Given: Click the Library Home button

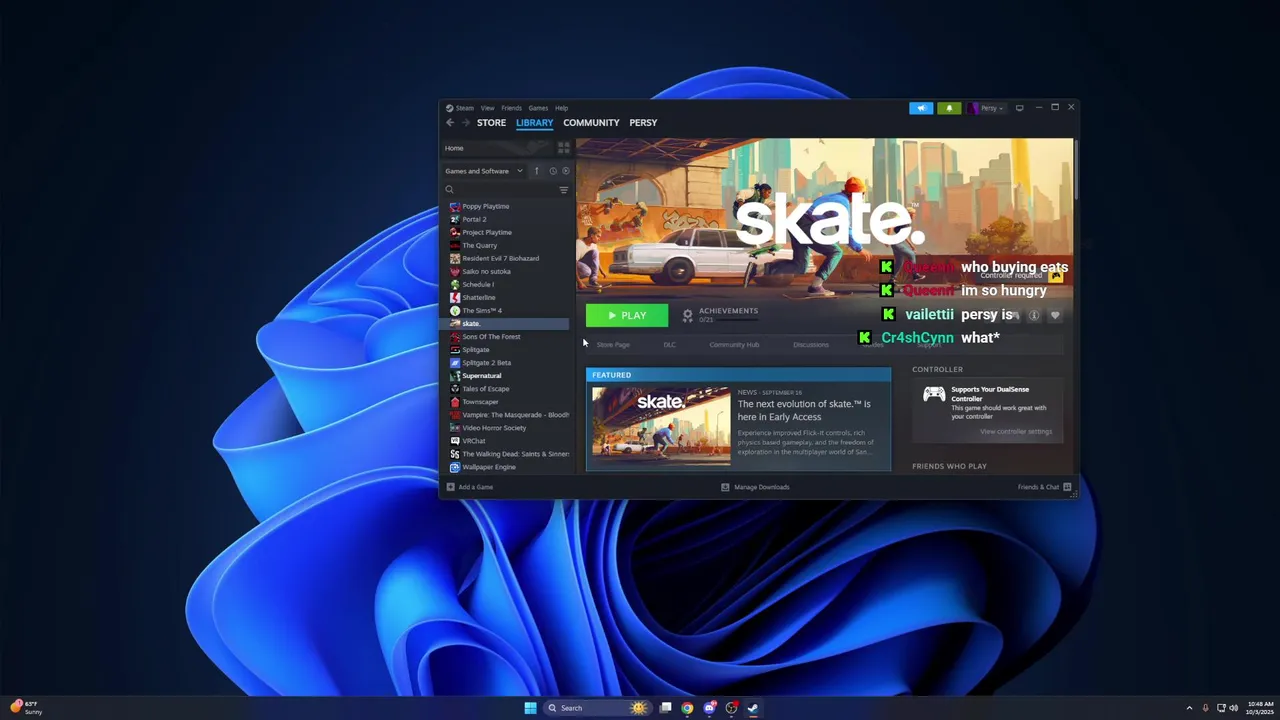Looking at the screenshot, I should click(500, 148).
